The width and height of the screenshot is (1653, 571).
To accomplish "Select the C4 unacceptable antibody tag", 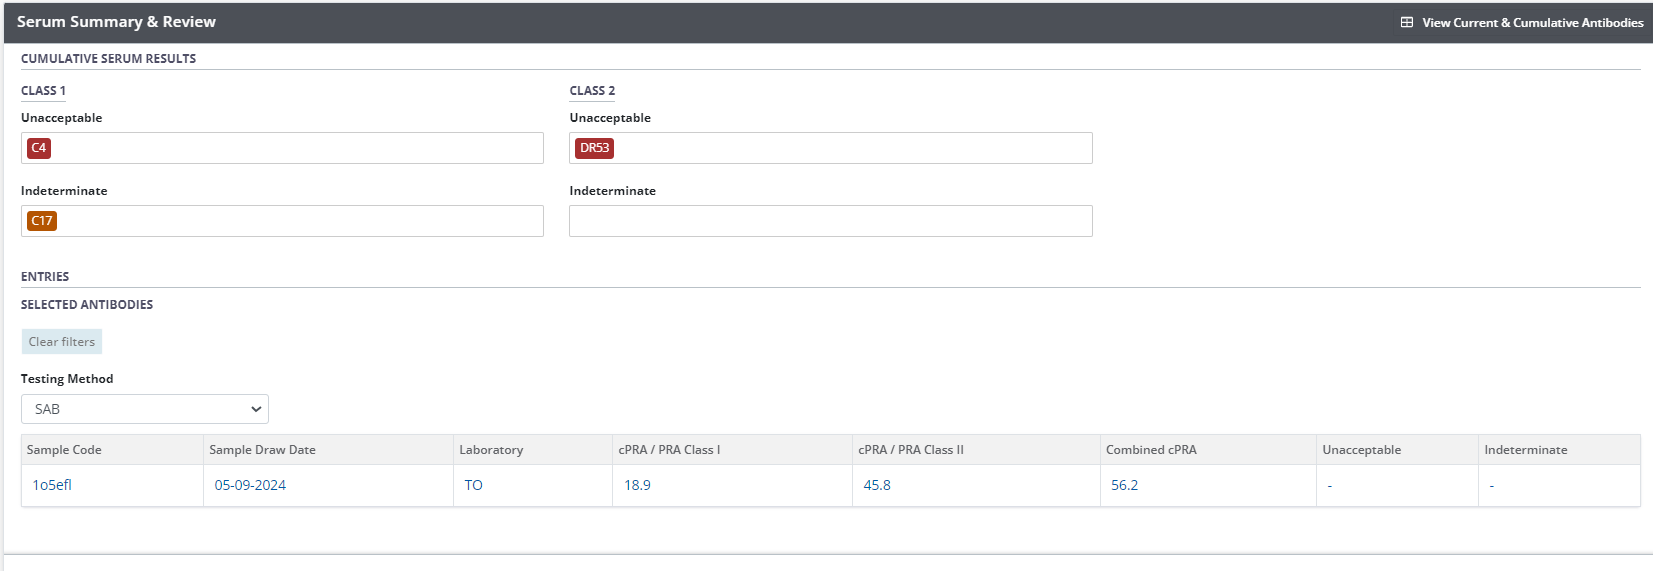I will [x=39, y=148].
